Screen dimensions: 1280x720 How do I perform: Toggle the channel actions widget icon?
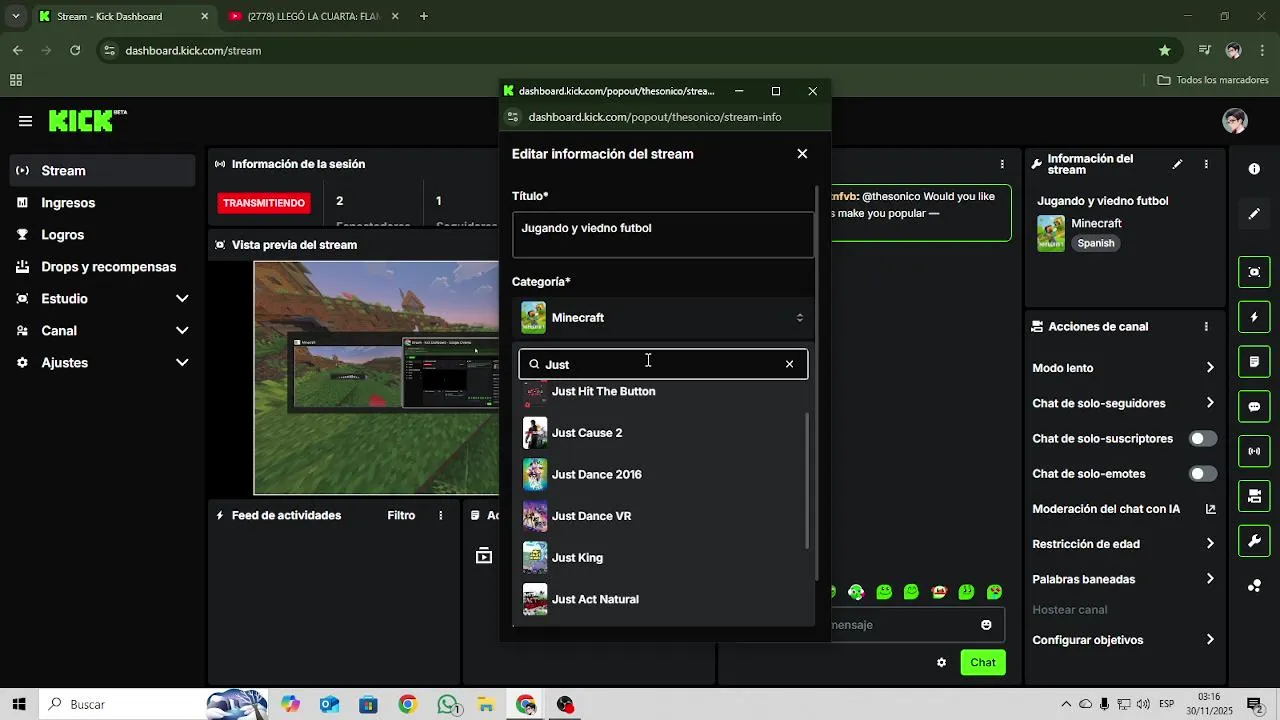pos(1254,496)
